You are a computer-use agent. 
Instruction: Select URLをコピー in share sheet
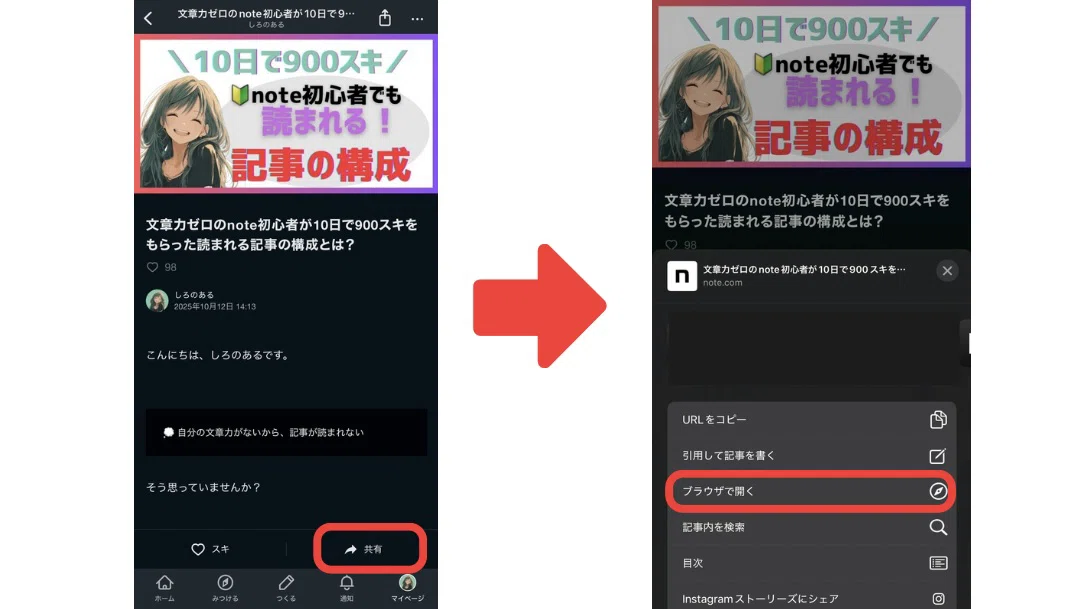tap(811, 420)
